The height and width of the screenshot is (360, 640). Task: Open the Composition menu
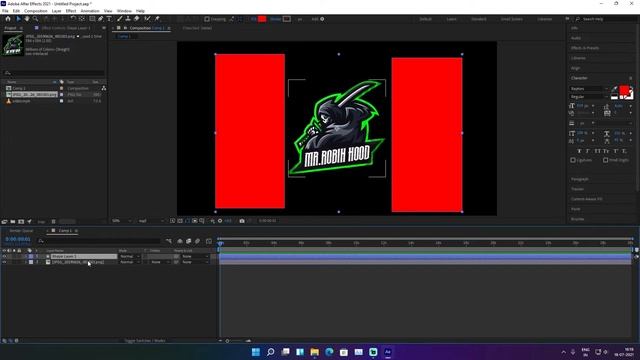(x=36, y=11)
